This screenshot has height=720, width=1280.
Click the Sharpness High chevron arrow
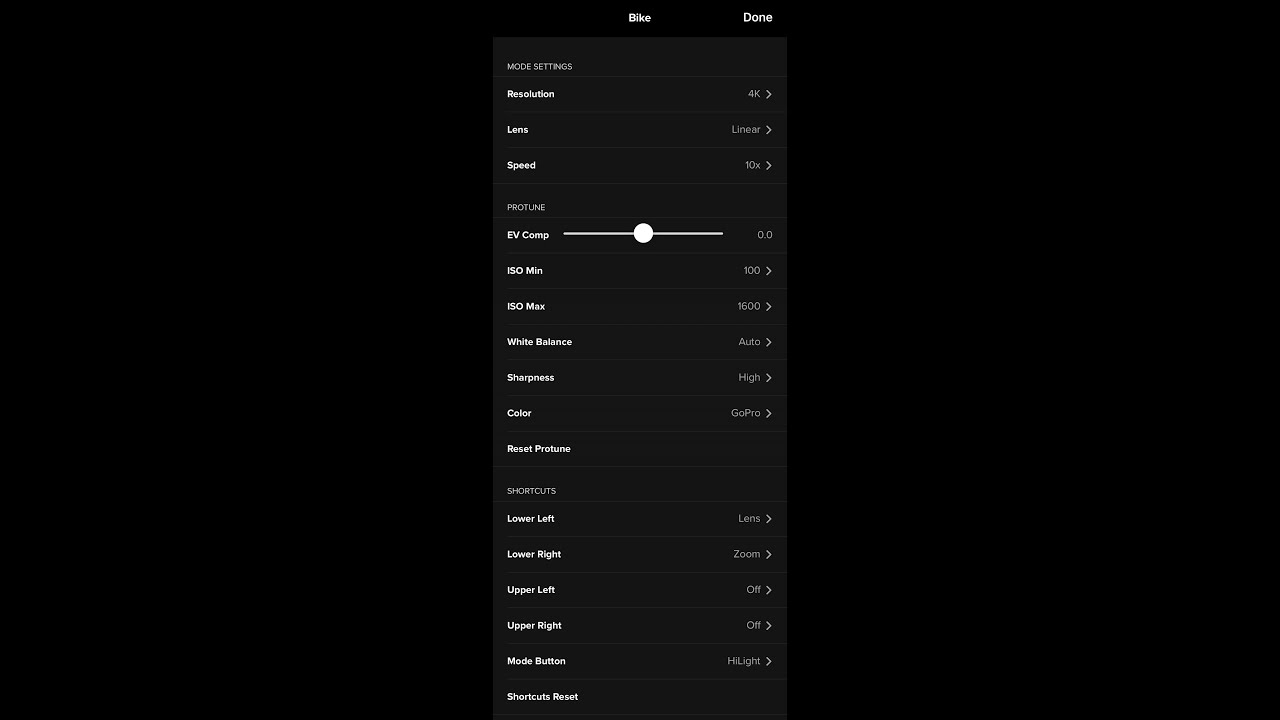coord(768,378)
